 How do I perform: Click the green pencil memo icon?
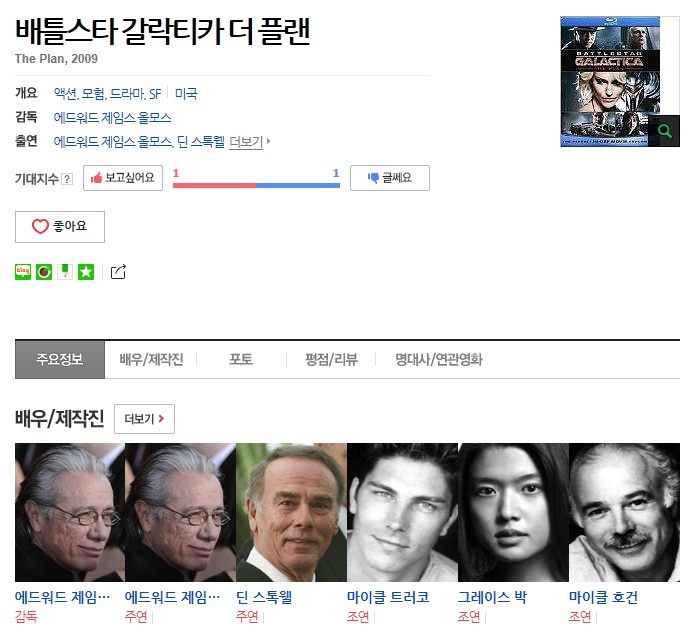pos(65,272)
